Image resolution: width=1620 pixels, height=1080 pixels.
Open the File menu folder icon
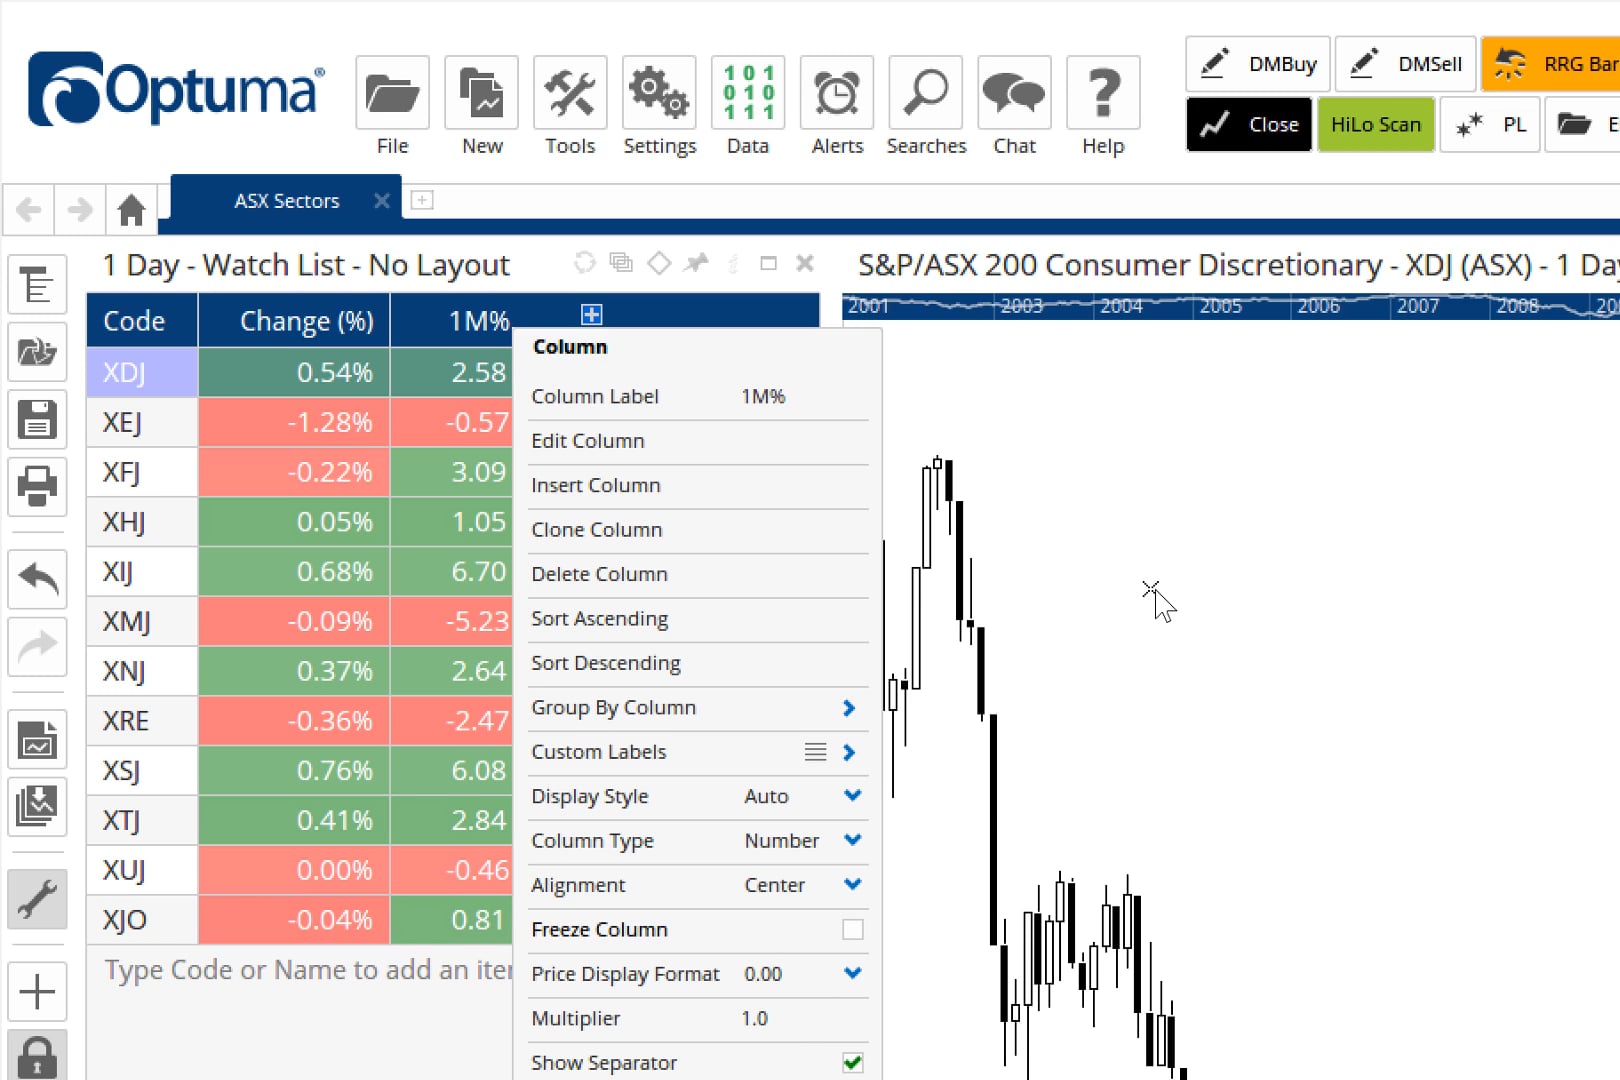[x=392, y=93]
